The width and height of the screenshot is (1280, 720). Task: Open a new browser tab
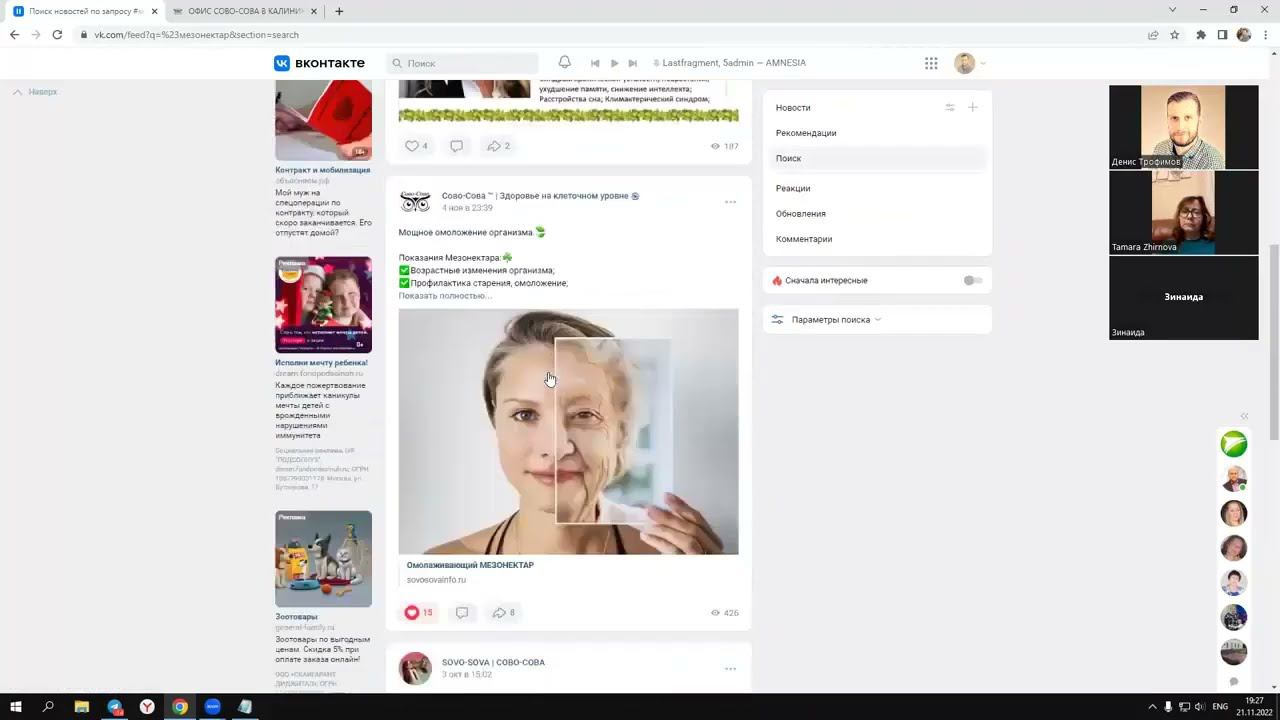(x=339, y=11)
